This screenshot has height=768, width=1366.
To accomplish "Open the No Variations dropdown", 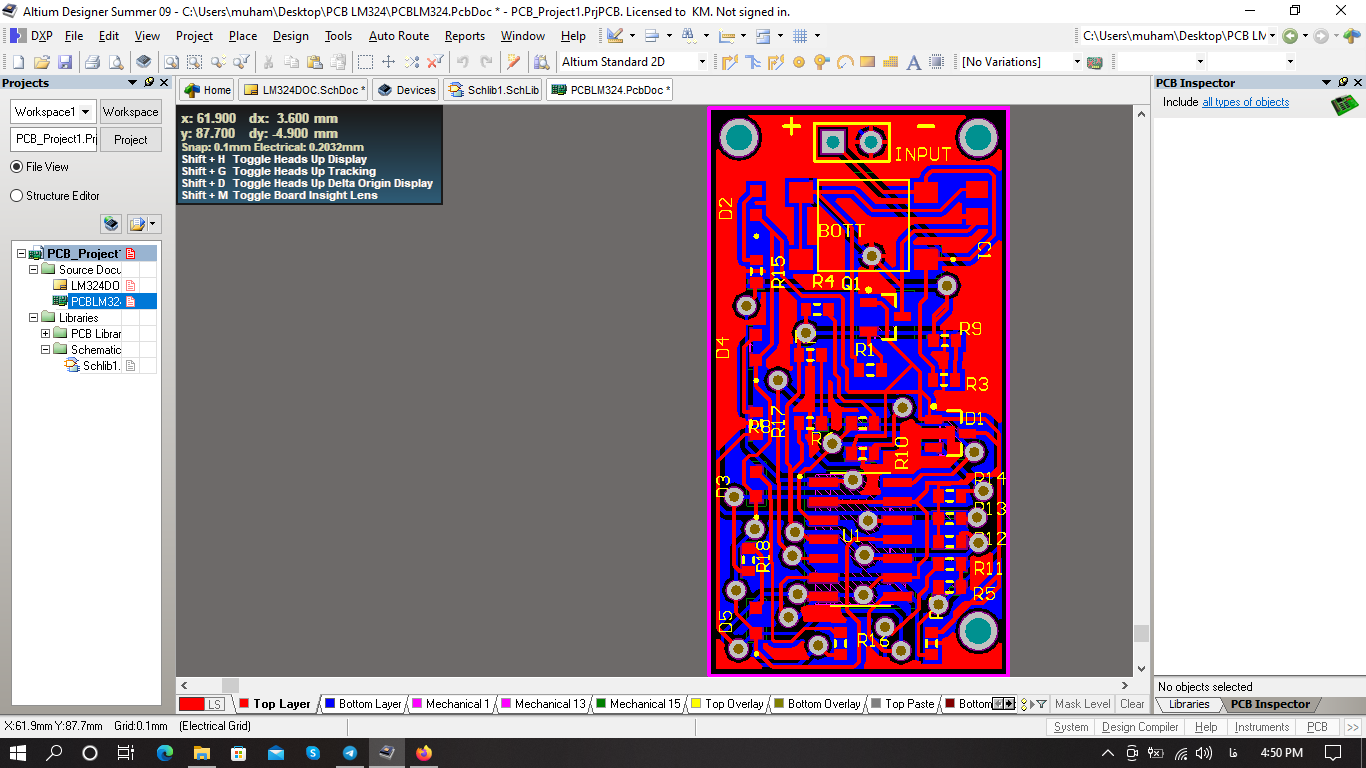I will point(1077,62).
